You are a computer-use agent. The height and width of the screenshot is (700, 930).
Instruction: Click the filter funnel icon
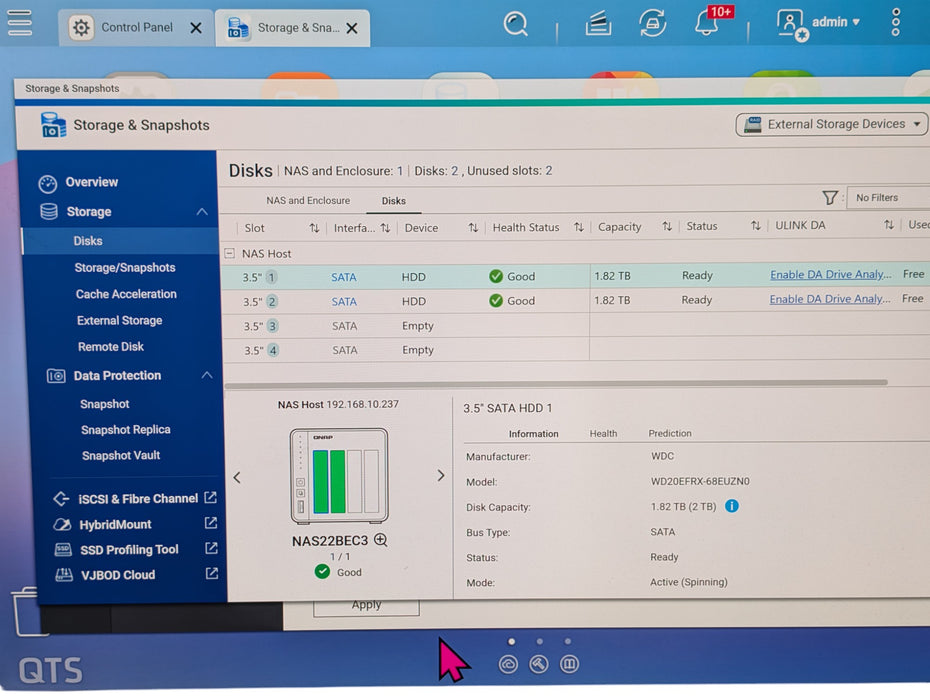pyautogui.click(x=830, y=198)
